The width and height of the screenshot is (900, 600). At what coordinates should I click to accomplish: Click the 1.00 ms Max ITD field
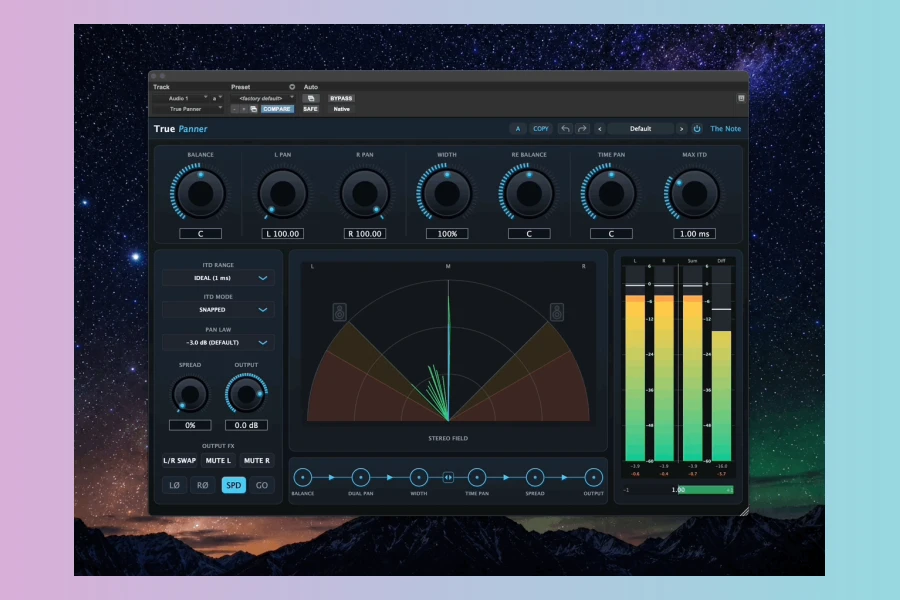pyautogui.click(x=695, y=234)
